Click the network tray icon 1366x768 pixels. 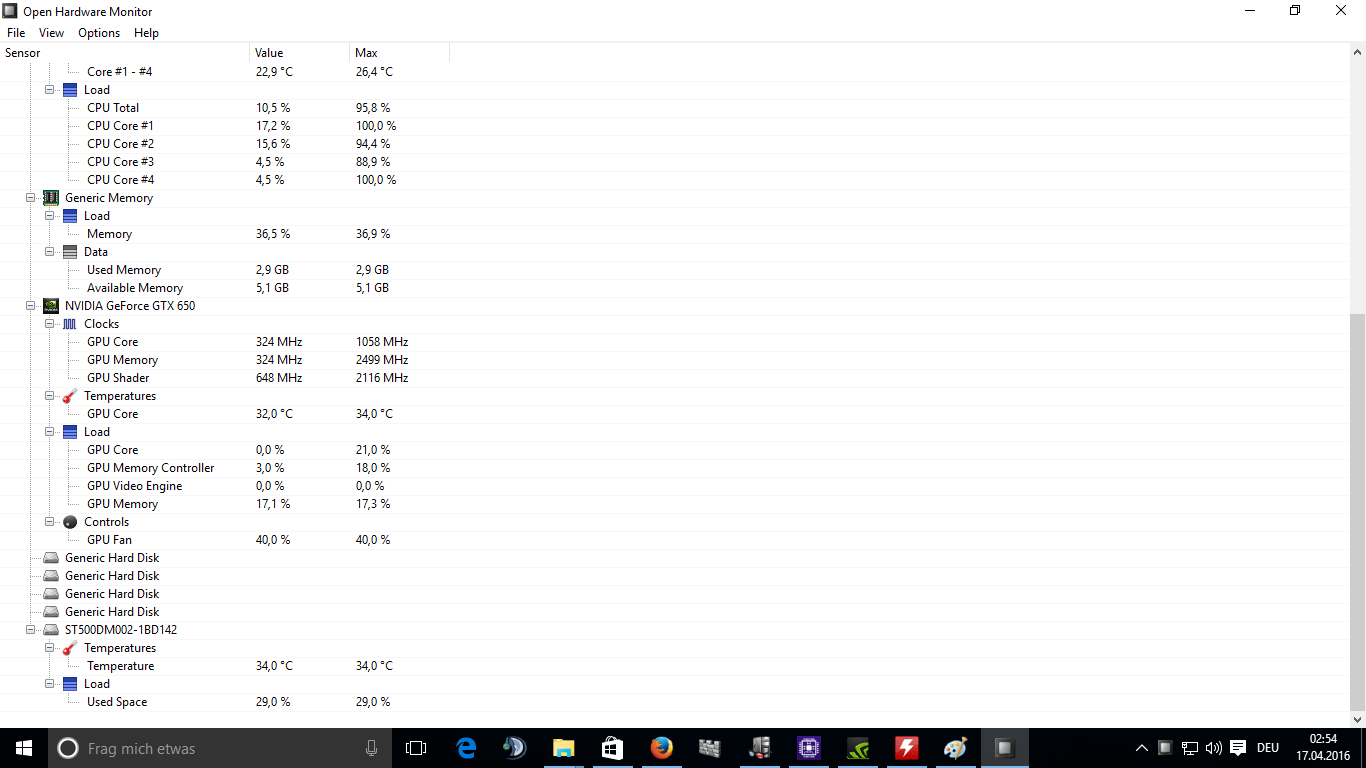(x=1190, y=748)
